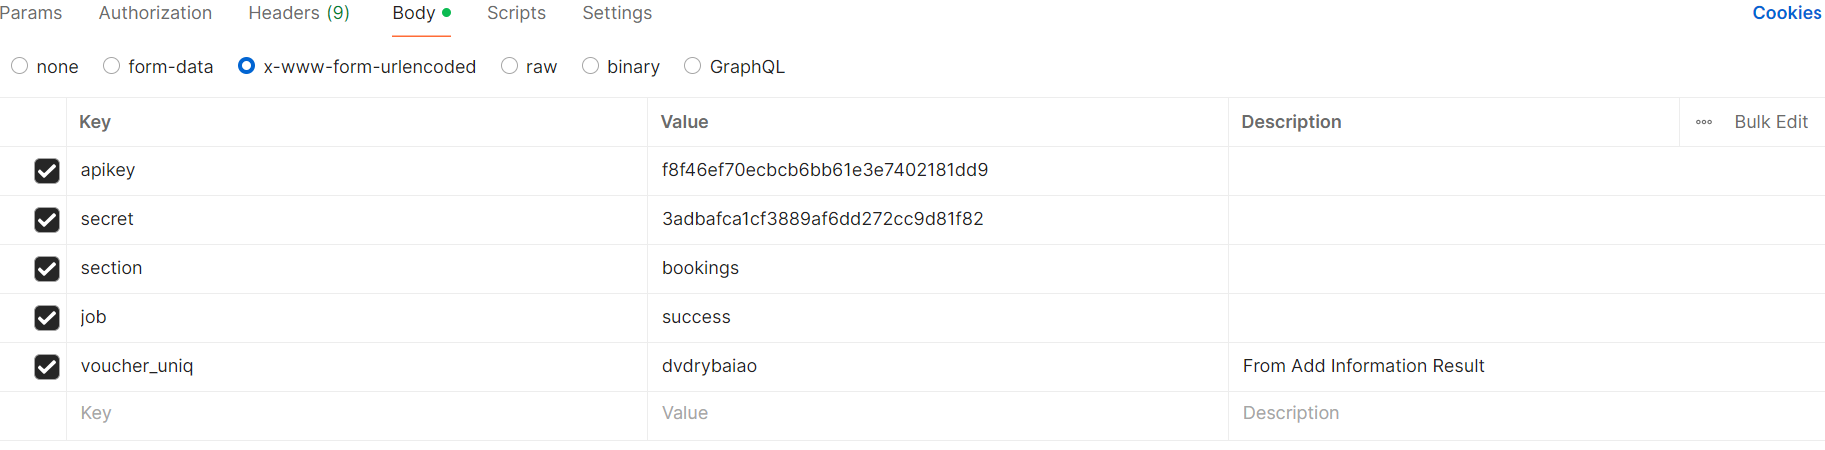The width and height of the screenshot is (1825, 450).
Task: Open the Settings tab
Action: pyautogui.click(x=617, y=13)
